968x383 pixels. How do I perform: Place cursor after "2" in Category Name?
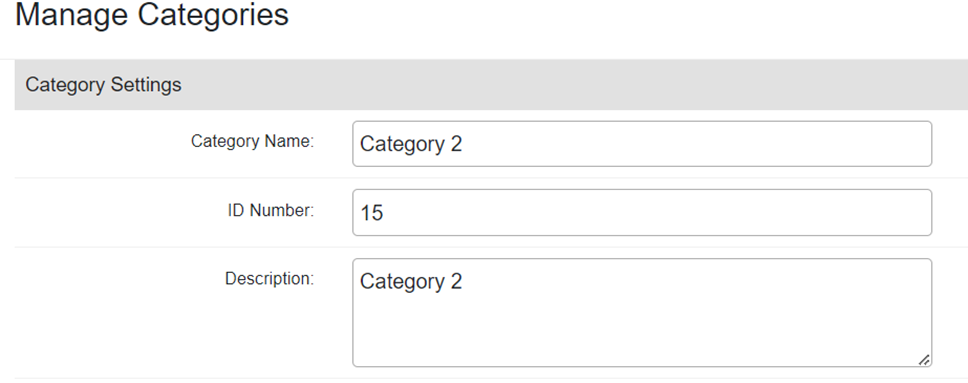(464, 145)
